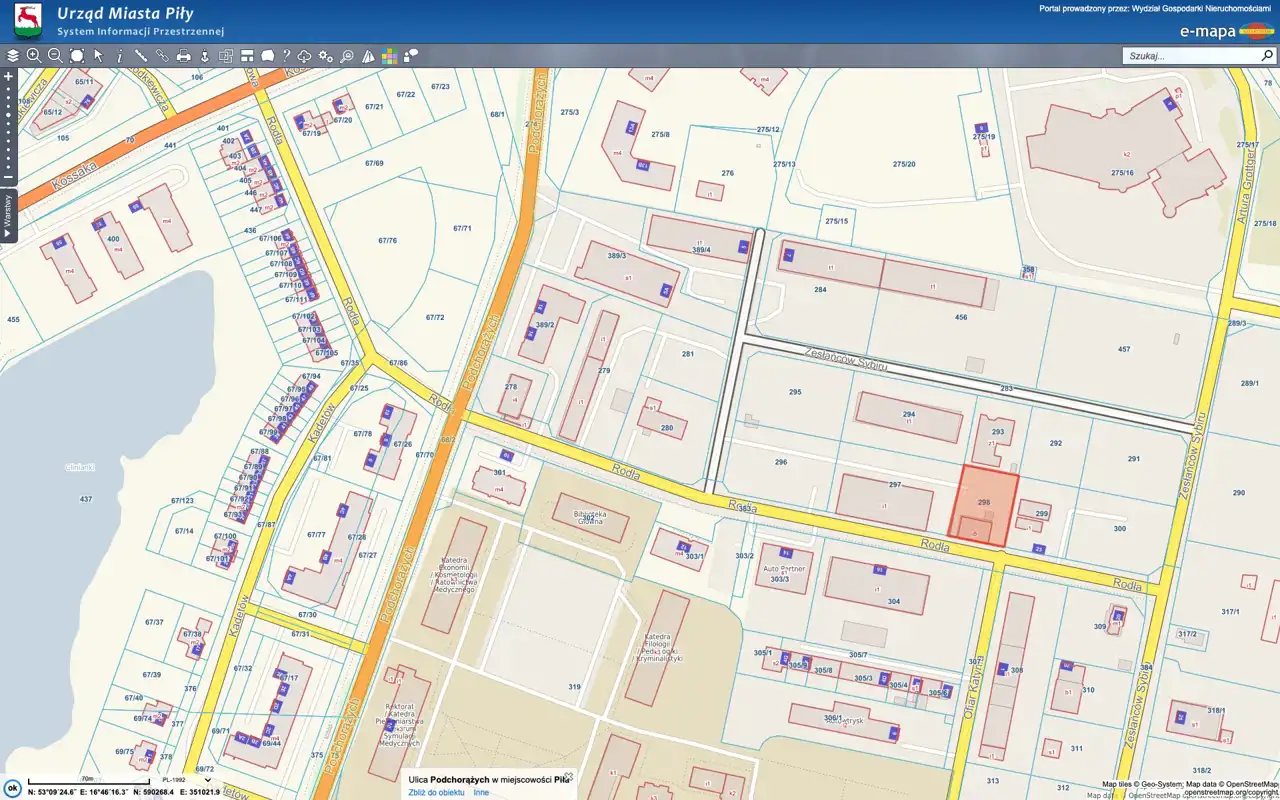Image resolution: width=1280 pixels, height=800 pixels.
Task: Open the layers stack icon in toolbar
Action: coord(13,56)
